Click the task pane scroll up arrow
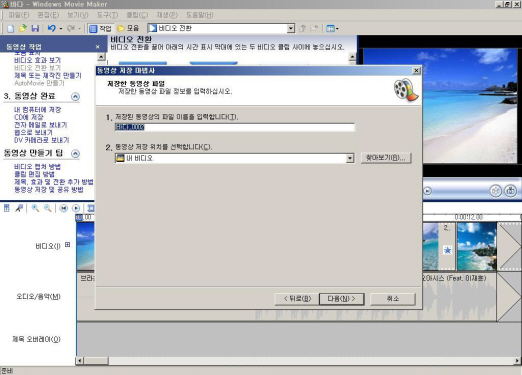This screenshot has width=522, height=375. click(101, 57)
